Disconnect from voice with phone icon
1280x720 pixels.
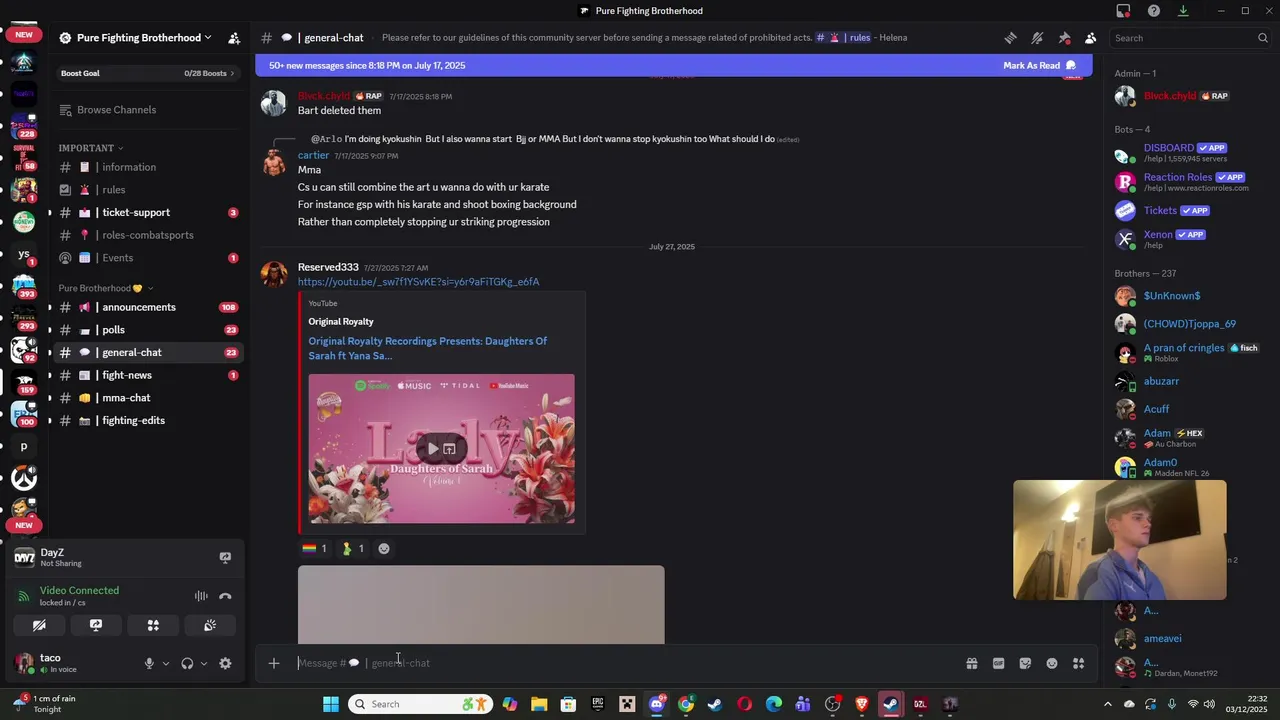pyautogui.click(x=225, y=596)
